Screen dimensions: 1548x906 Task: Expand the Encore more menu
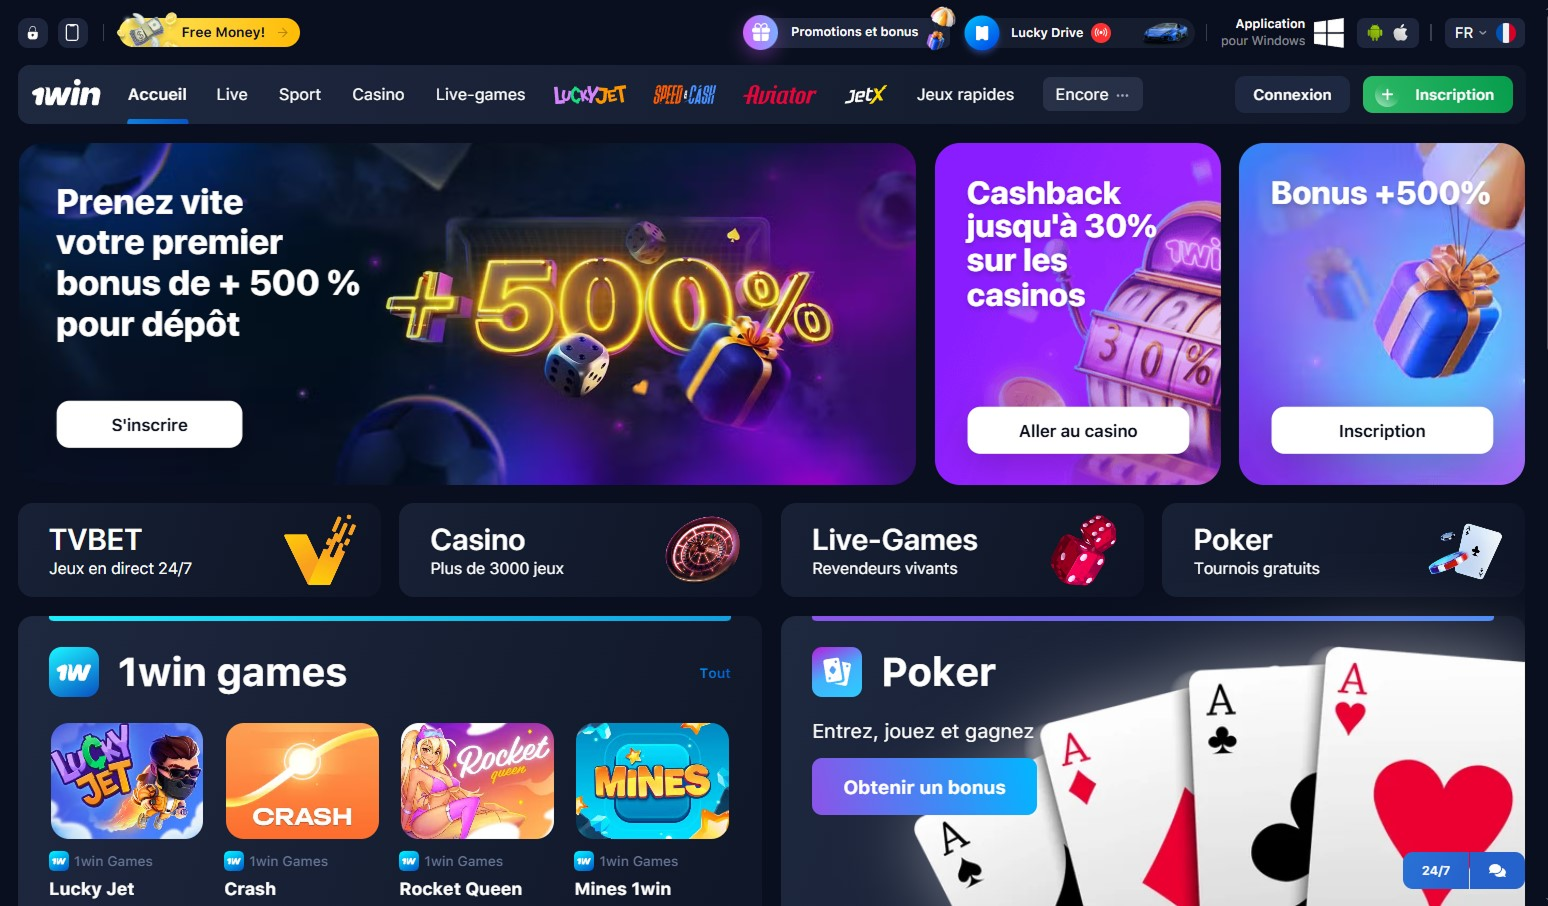[x=1092, y=95]
